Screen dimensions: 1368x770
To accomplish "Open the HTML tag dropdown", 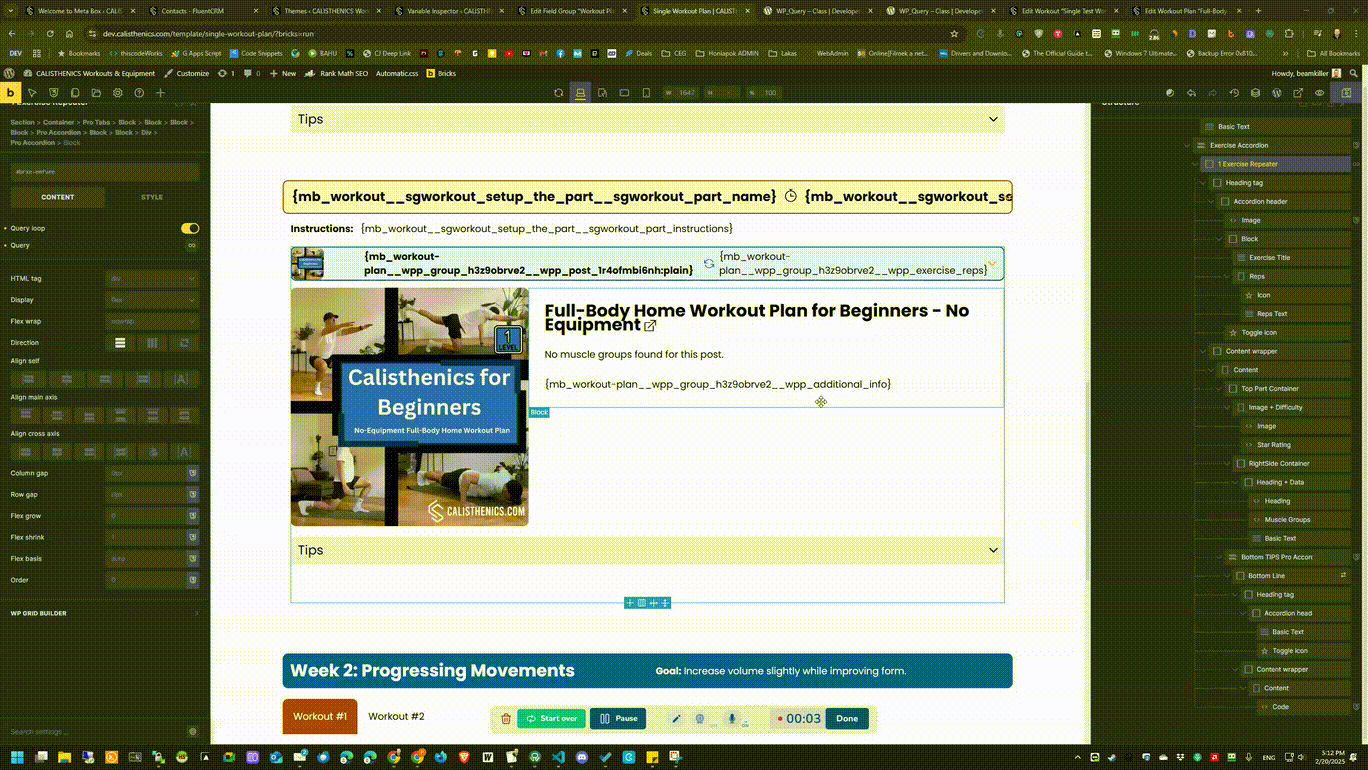I will coord(152,278).
